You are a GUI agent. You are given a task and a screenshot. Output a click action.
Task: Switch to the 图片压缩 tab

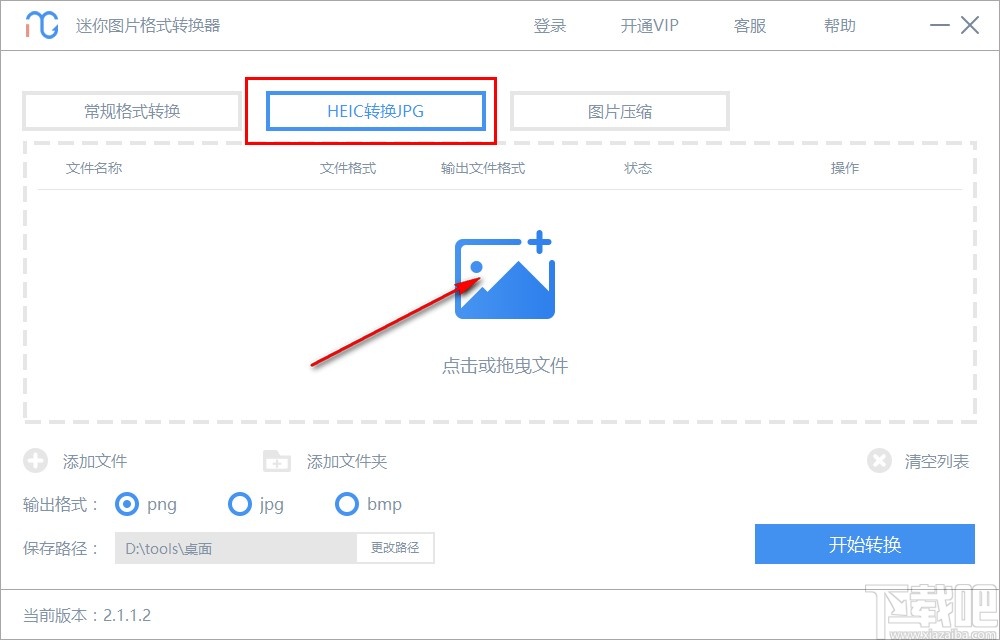[x=619, y=111]
